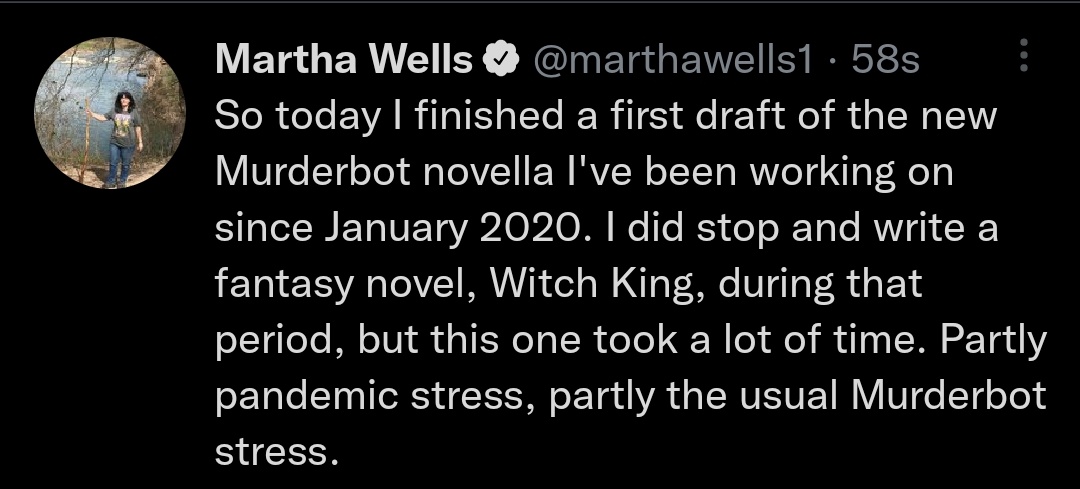Viewport: 1080px width, 489px height.
Task: Click the tweet line starting 'So today'
Action: [606, 117]
